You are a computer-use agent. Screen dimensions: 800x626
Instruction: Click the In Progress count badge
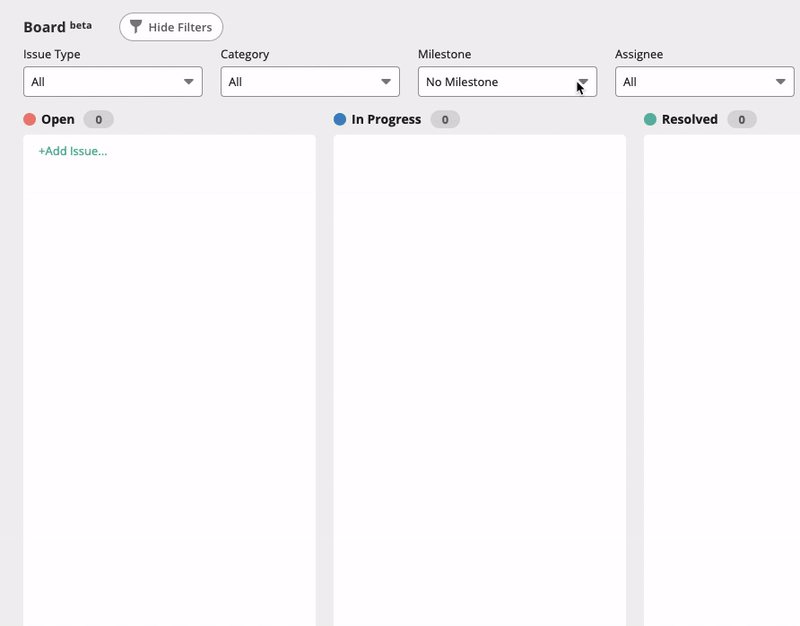coord(445,119)
